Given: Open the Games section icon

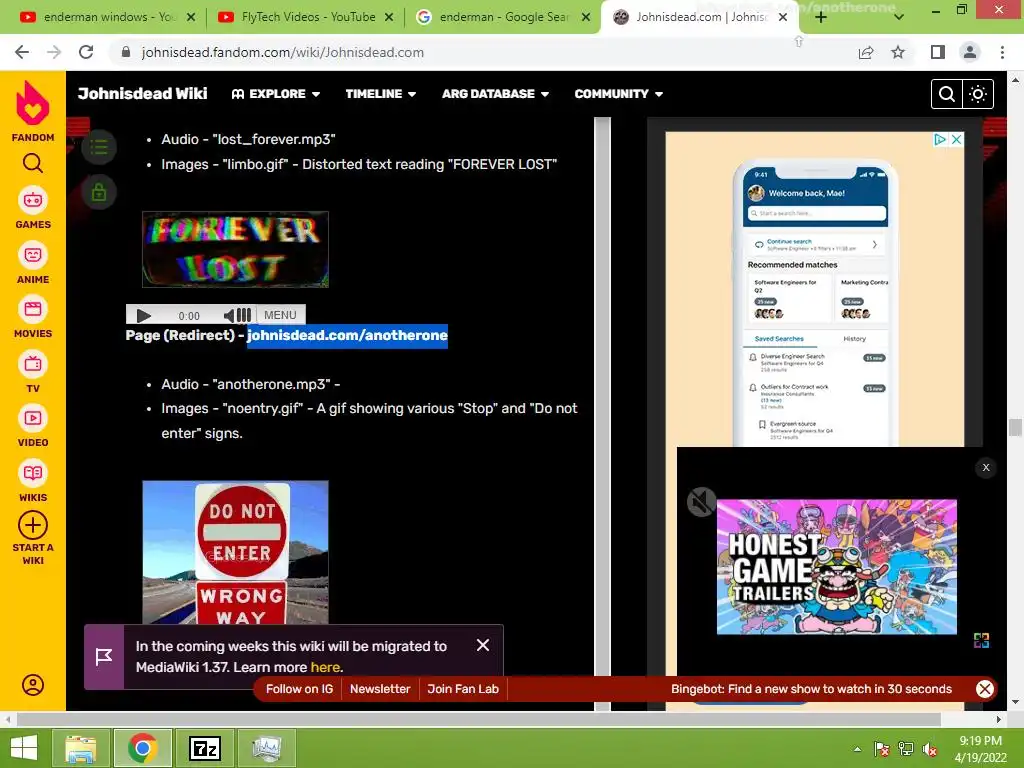Looking at the screenshot, I should pos(33,200).
